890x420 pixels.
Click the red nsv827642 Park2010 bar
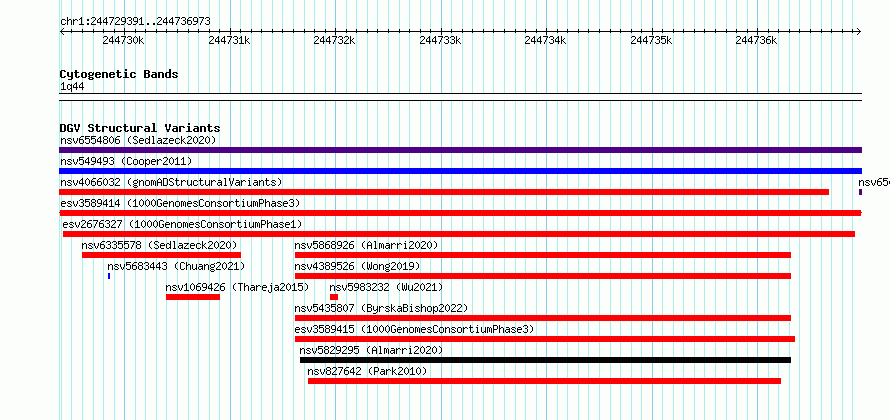(x=544, y=381)
